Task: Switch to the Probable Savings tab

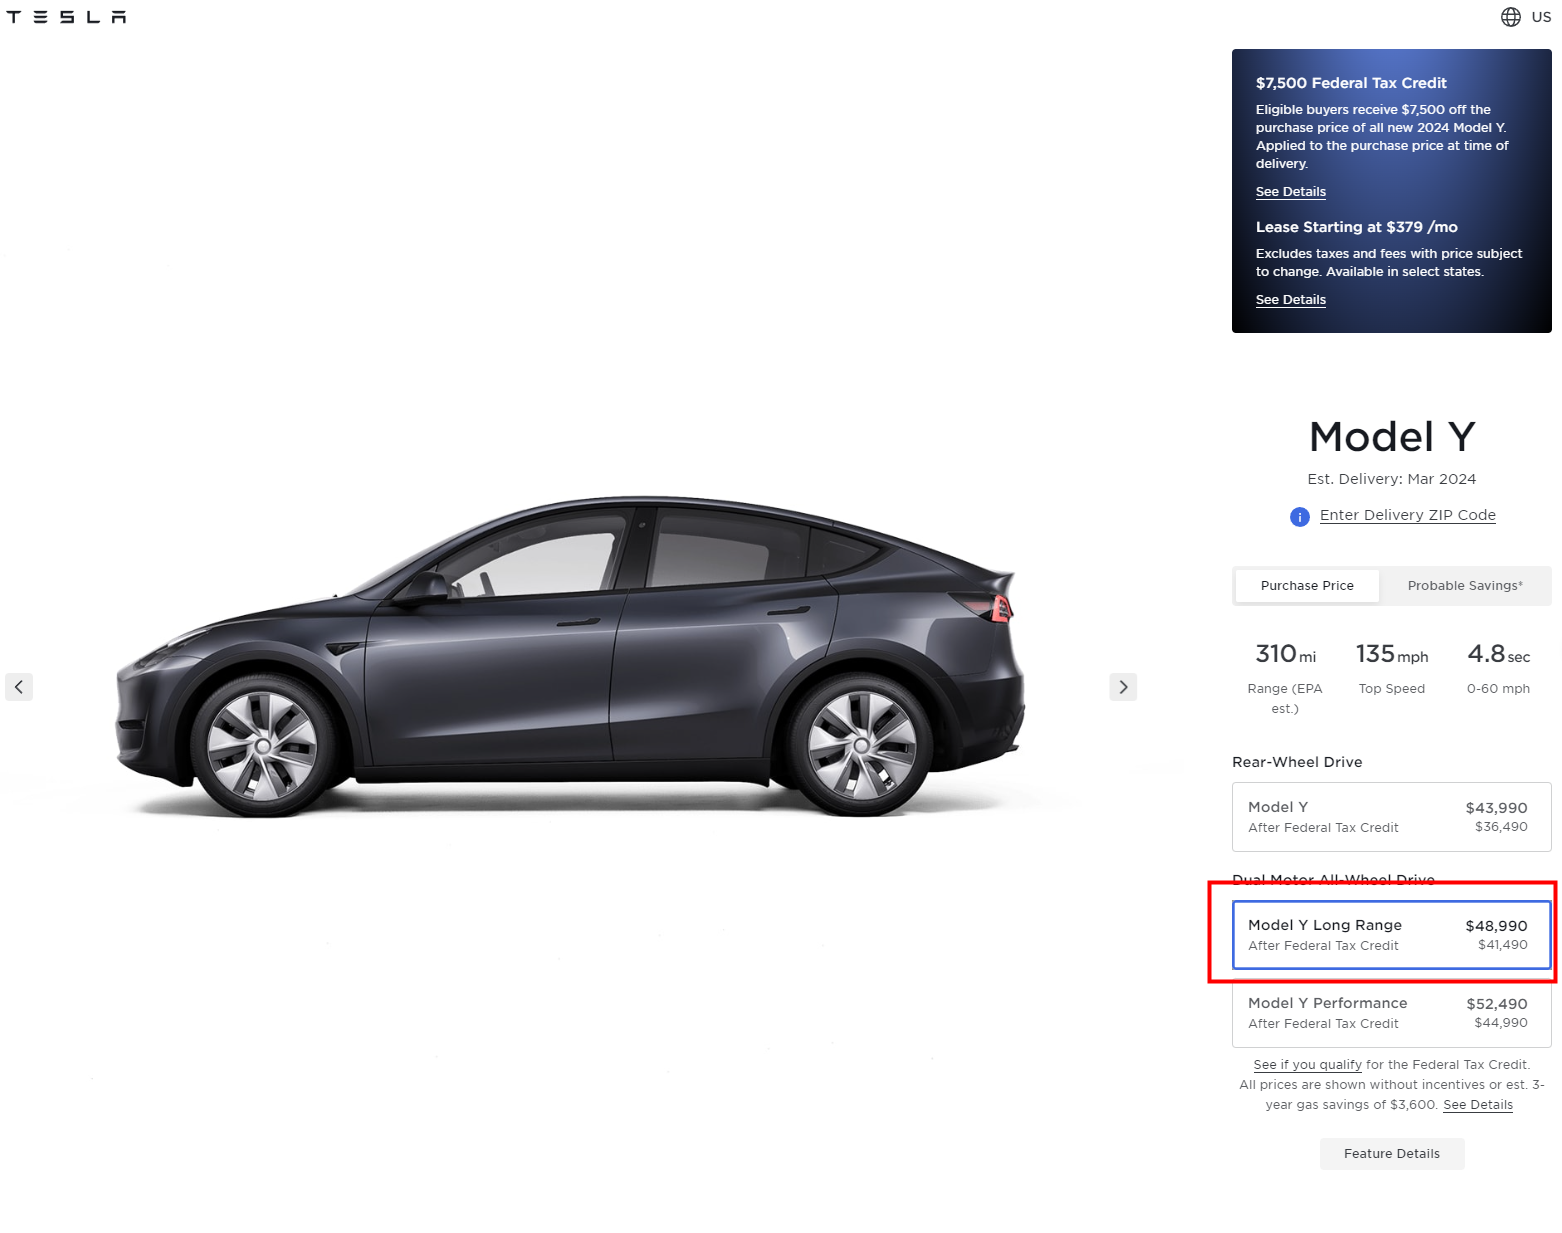Action: (1465, 586)
